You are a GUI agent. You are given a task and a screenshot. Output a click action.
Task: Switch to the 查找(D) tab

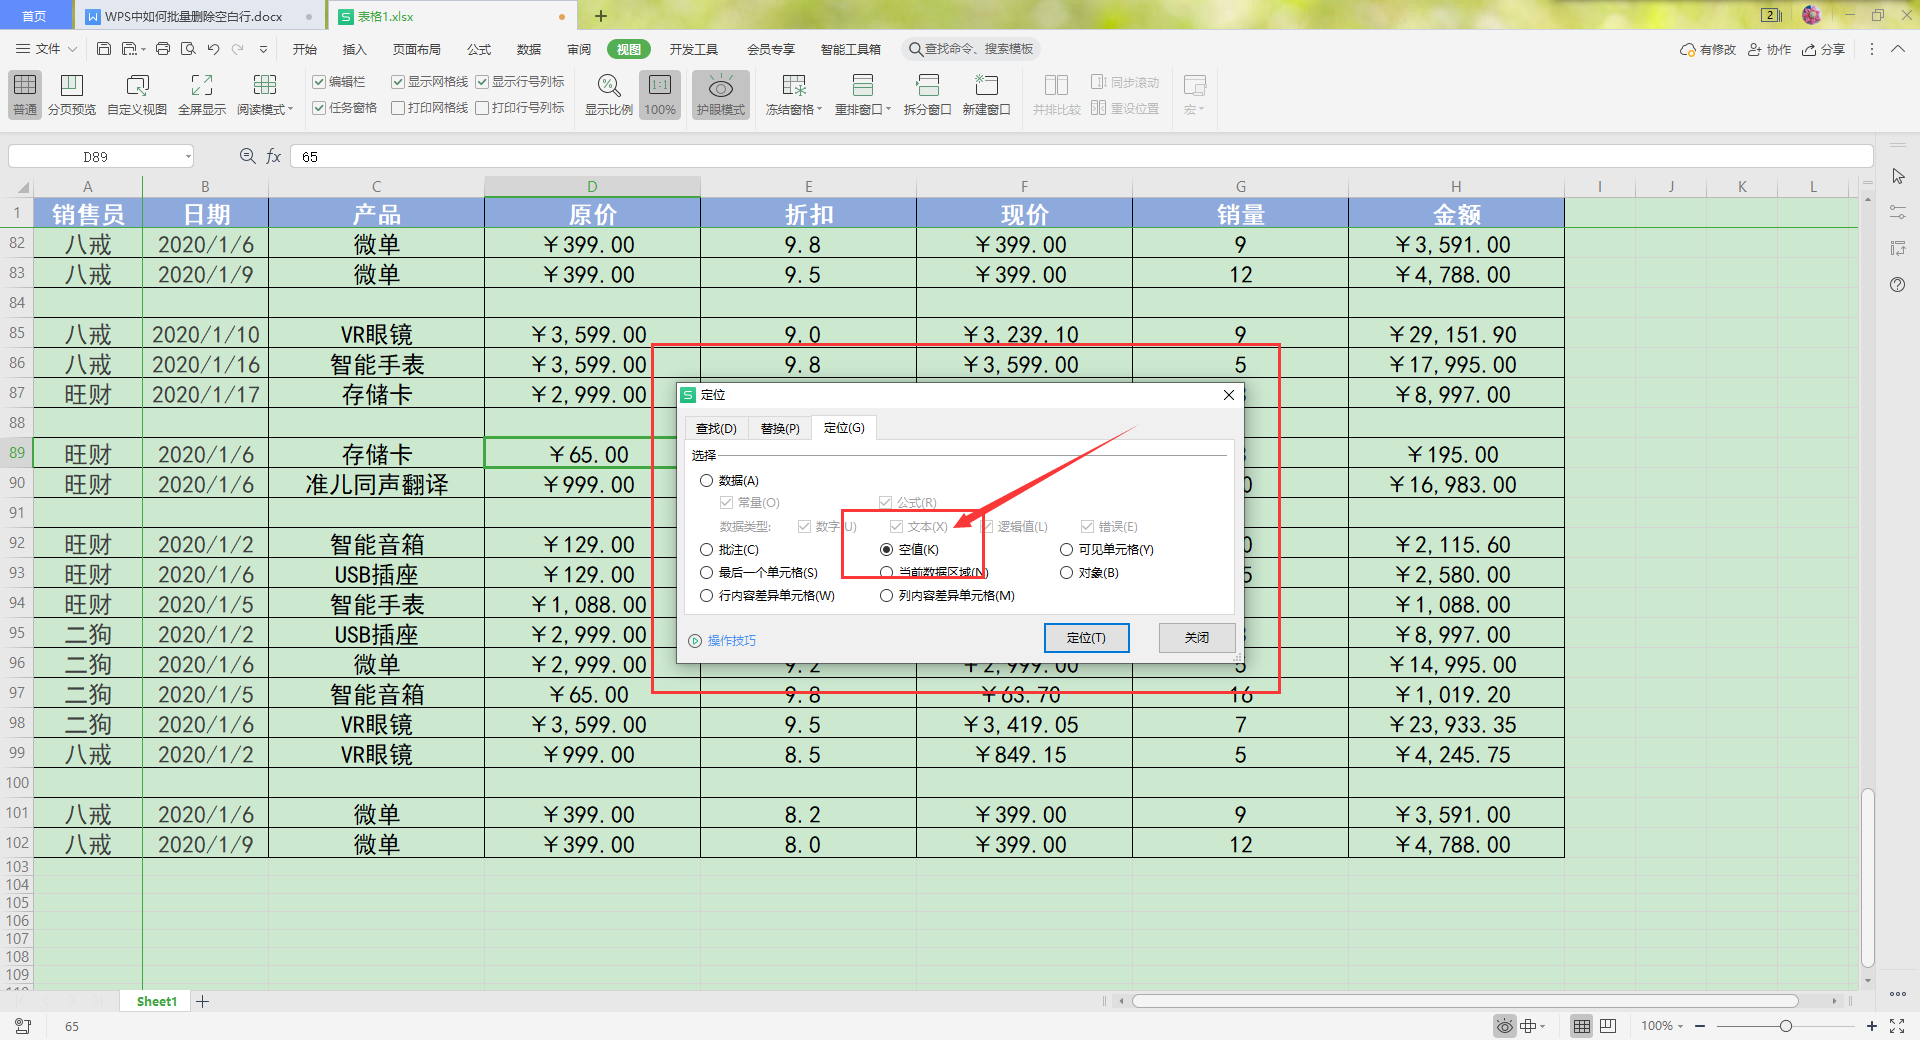[716, 428]
